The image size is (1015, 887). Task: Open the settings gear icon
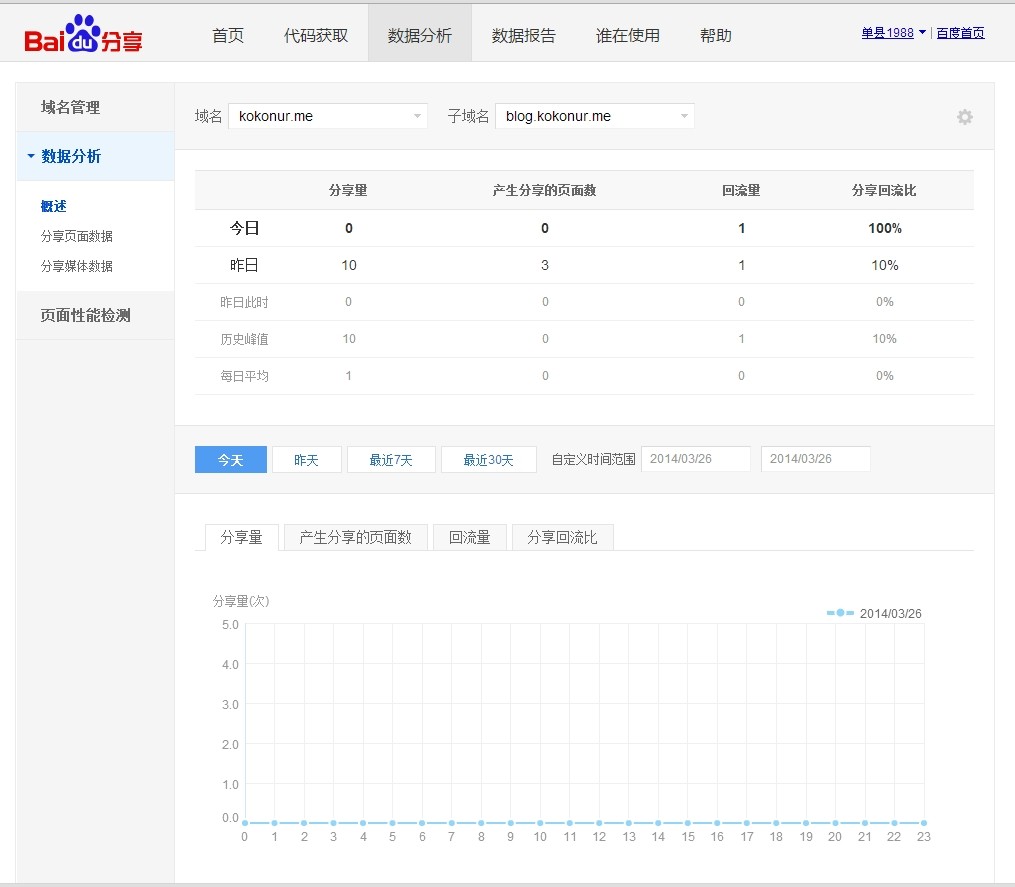point(965,117)
